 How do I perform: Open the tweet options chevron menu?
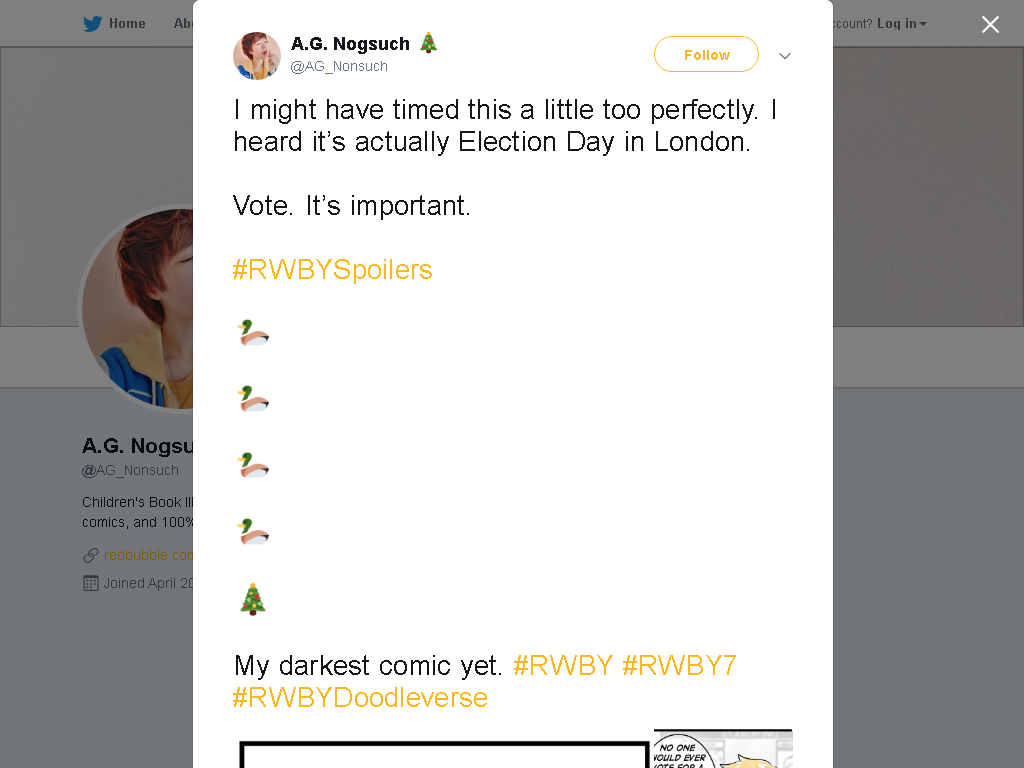(785, 56)
